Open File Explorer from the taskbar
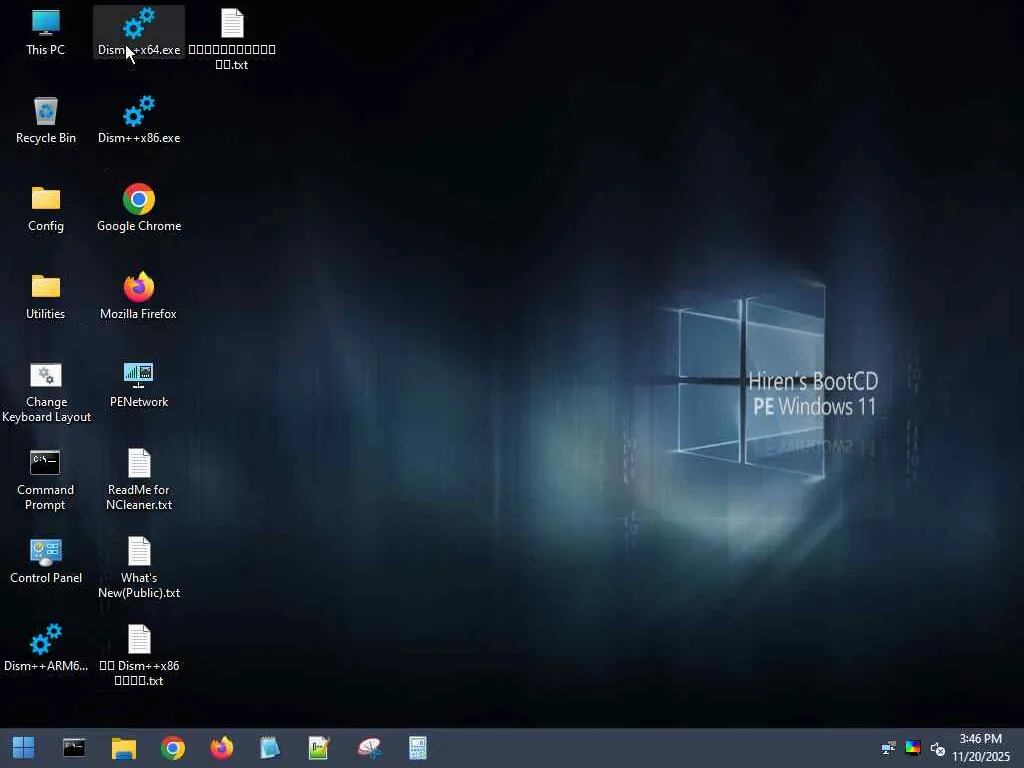 click(x=123, y=748)
